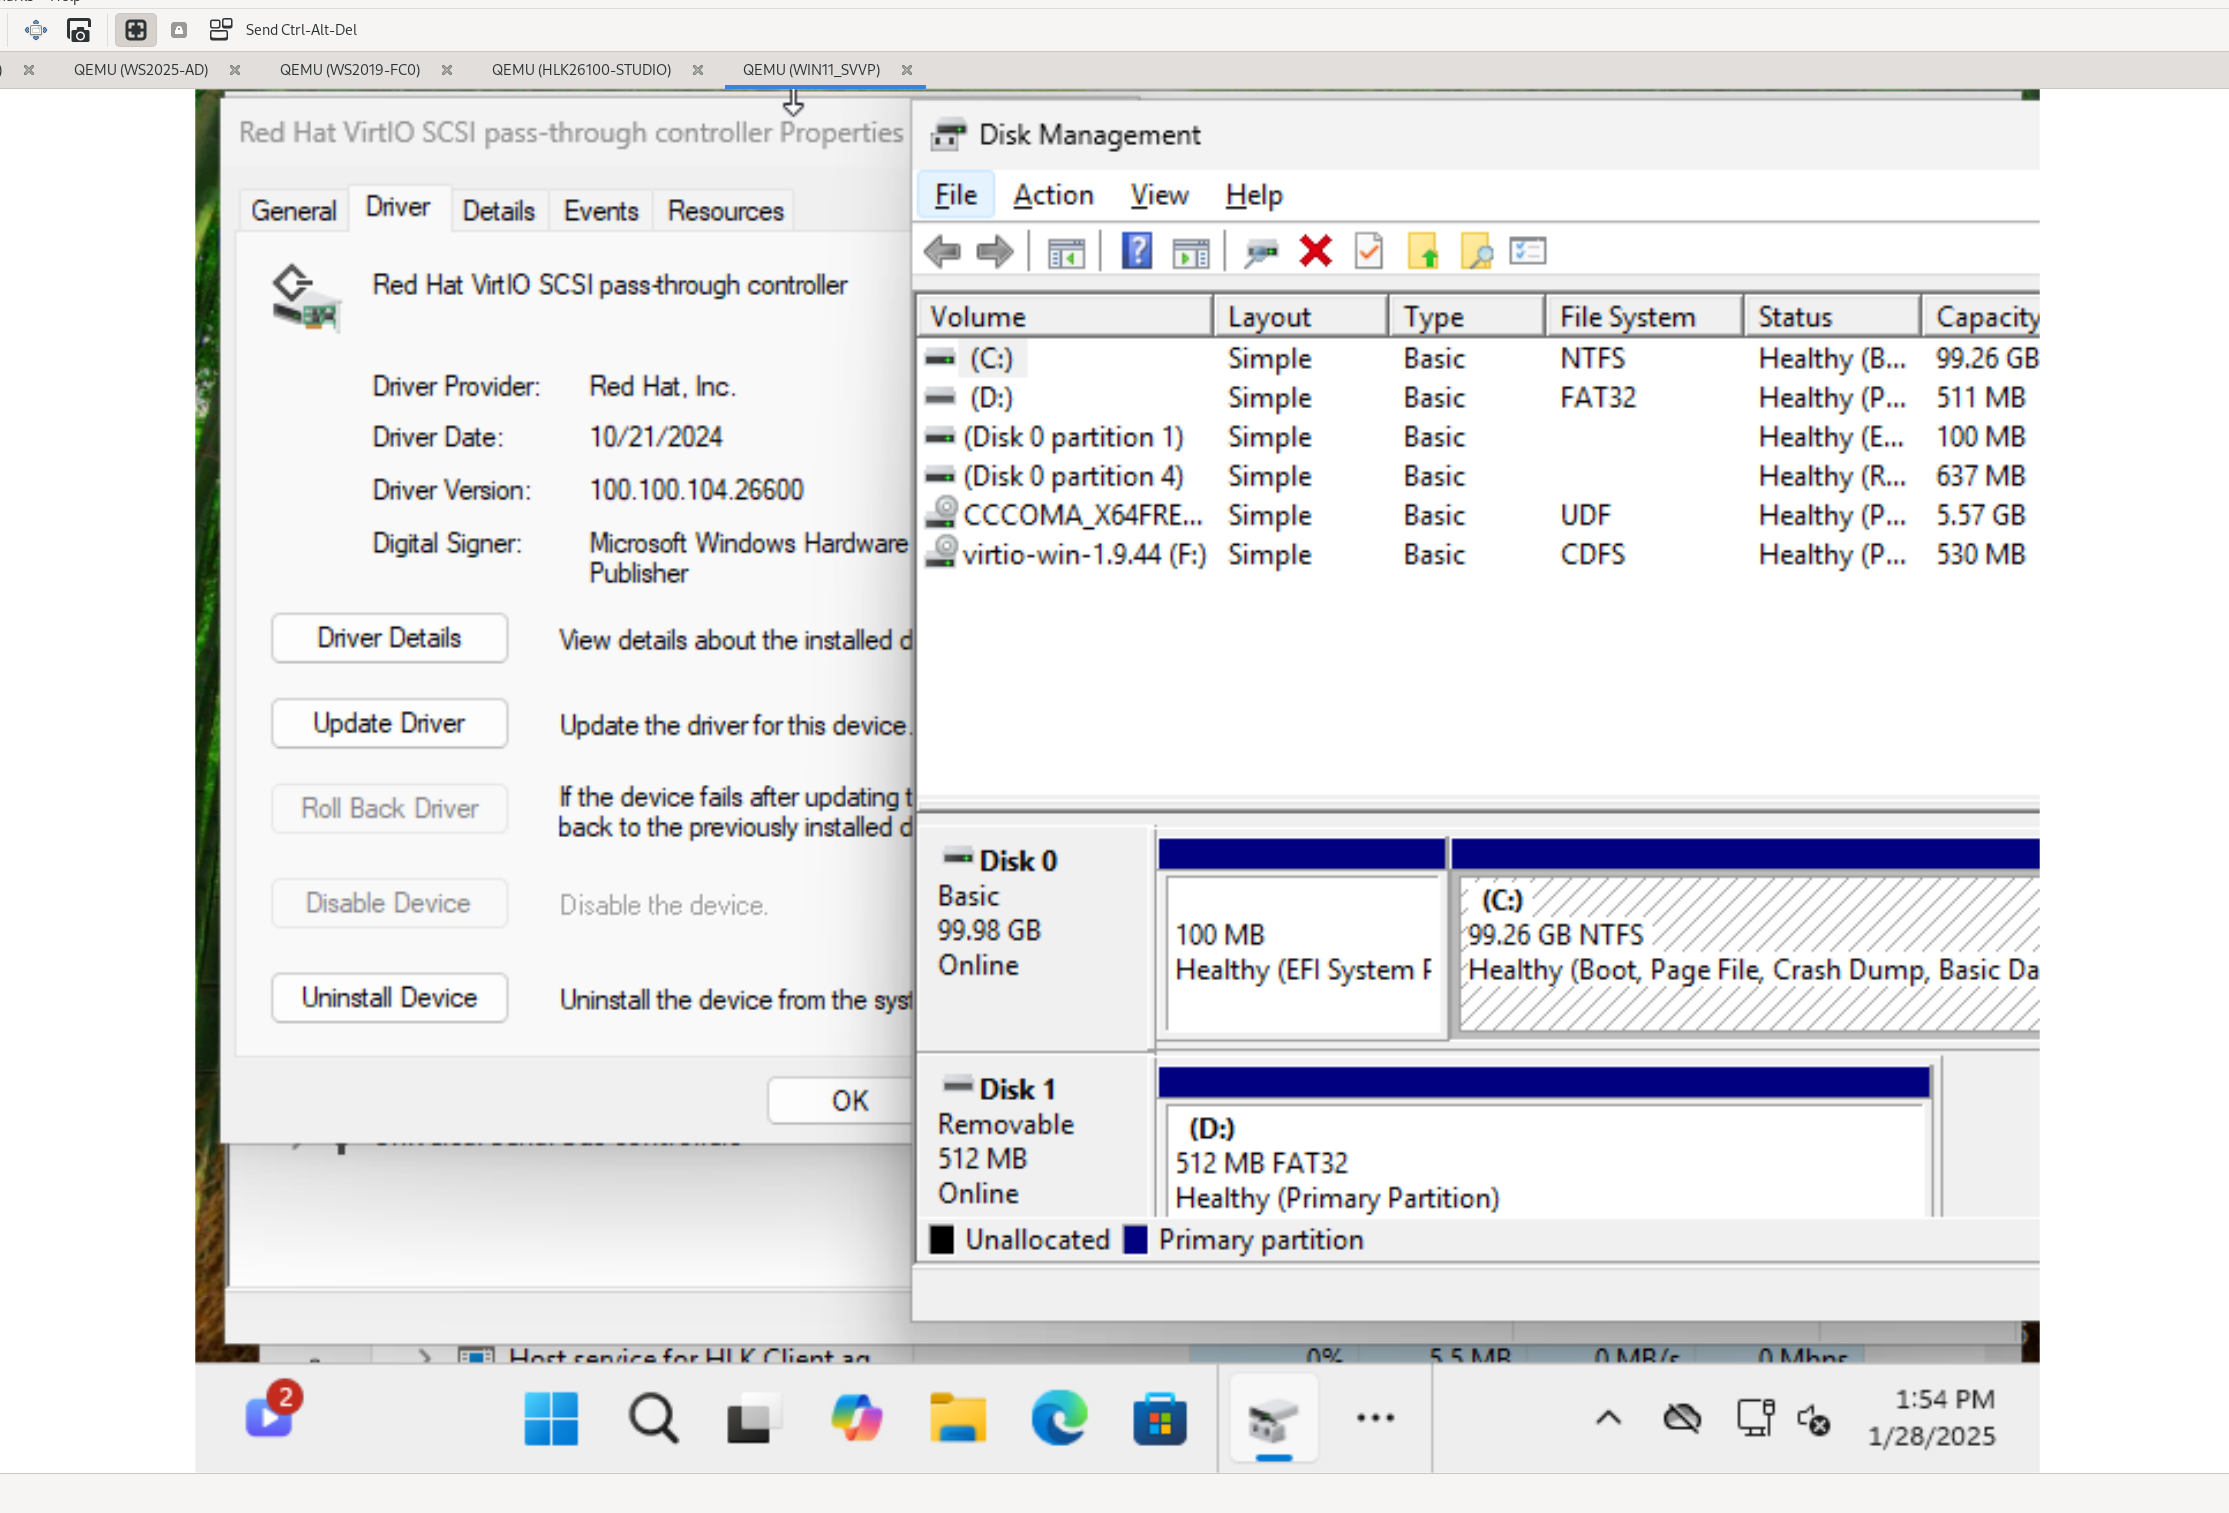Click the Properties checkmark toolbar icon
2229x1513 pixels.
point(1369,251)
